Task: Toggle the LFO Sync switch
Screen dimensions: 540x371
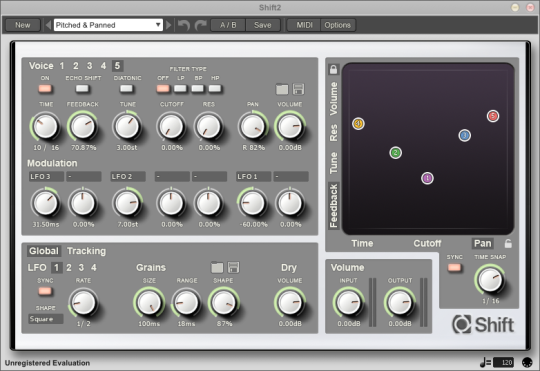Action: point(45,291)
